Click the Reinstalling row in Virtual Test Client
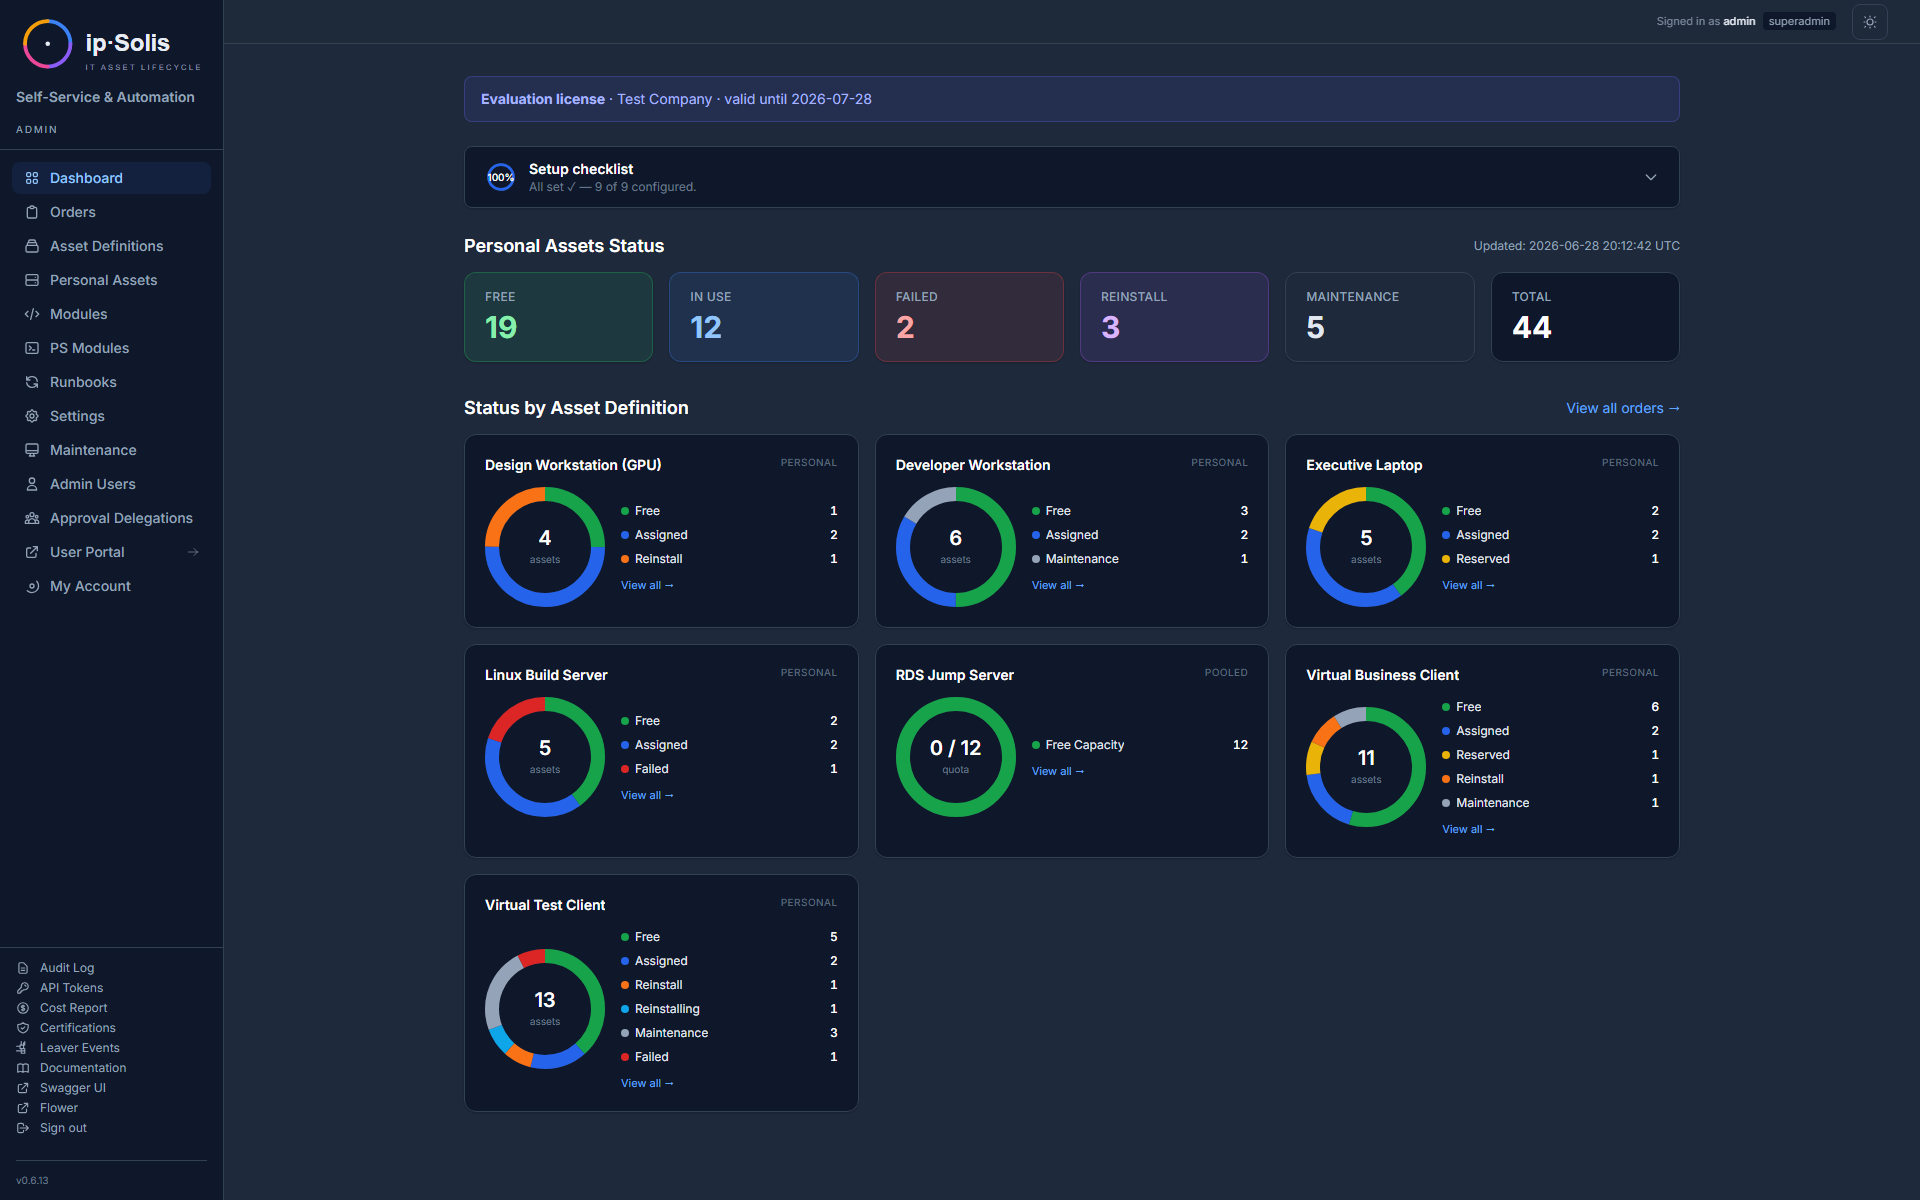Image resolution: width=1920 pixels, height=1200 pixels. [x=729, y=1009]
